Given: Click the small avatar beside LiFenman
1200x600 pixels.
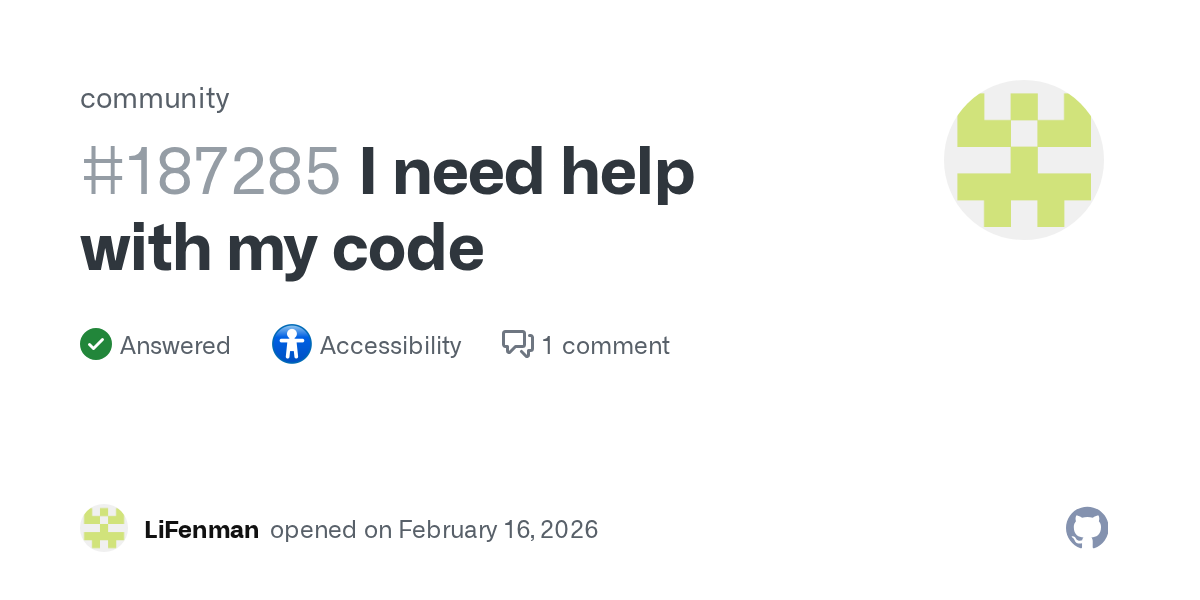Looking at the screenshot, I should pyautogui.click(x=104, y=528).
